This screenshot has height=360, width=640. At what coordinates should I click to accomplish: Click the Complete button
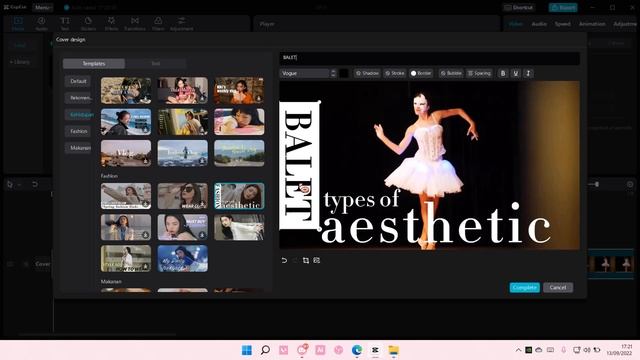pyautogui.click(x=524, y=287)
